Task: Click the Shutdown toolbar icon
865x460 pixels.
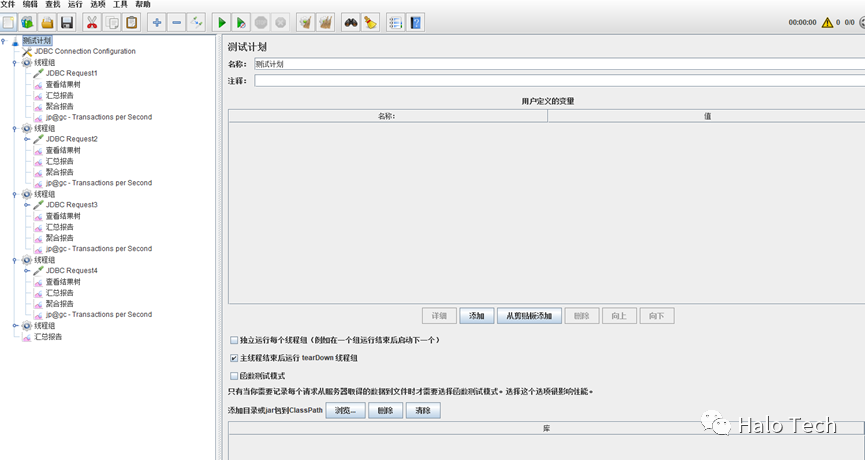Action: point(280,23)
